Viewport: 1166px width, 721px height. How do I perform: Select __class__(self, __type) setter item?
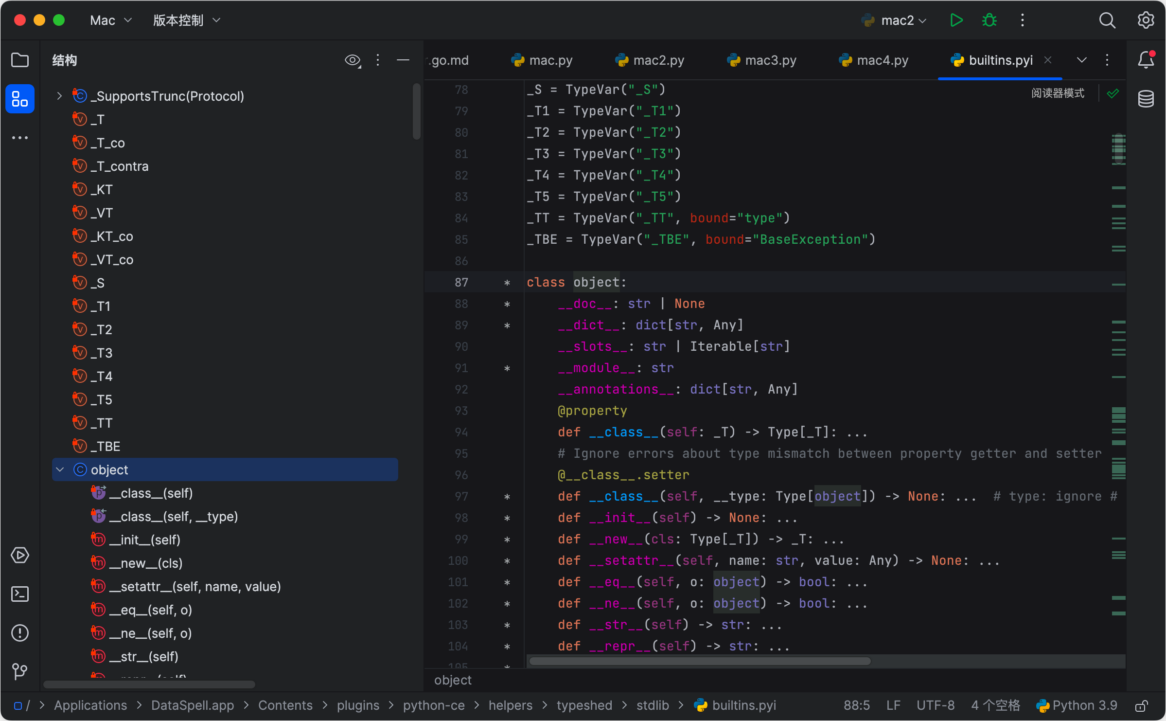click(x=173, y=517)
